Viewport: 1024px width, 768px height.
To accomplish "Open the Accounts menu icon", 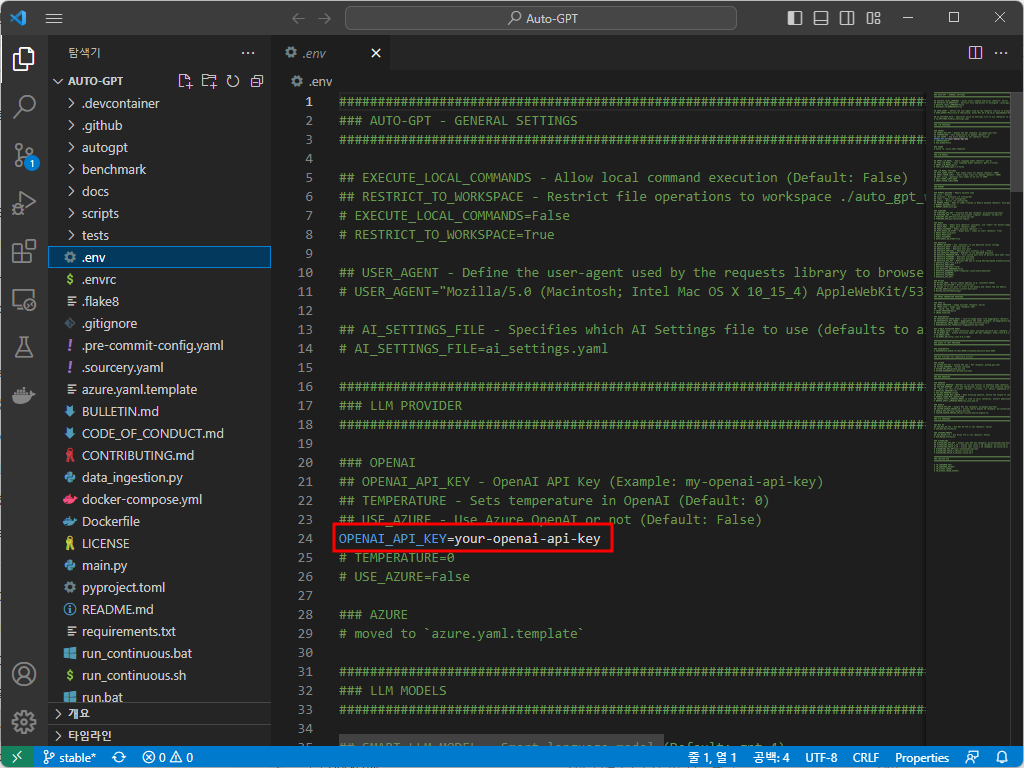I will [x=24, y=674].
